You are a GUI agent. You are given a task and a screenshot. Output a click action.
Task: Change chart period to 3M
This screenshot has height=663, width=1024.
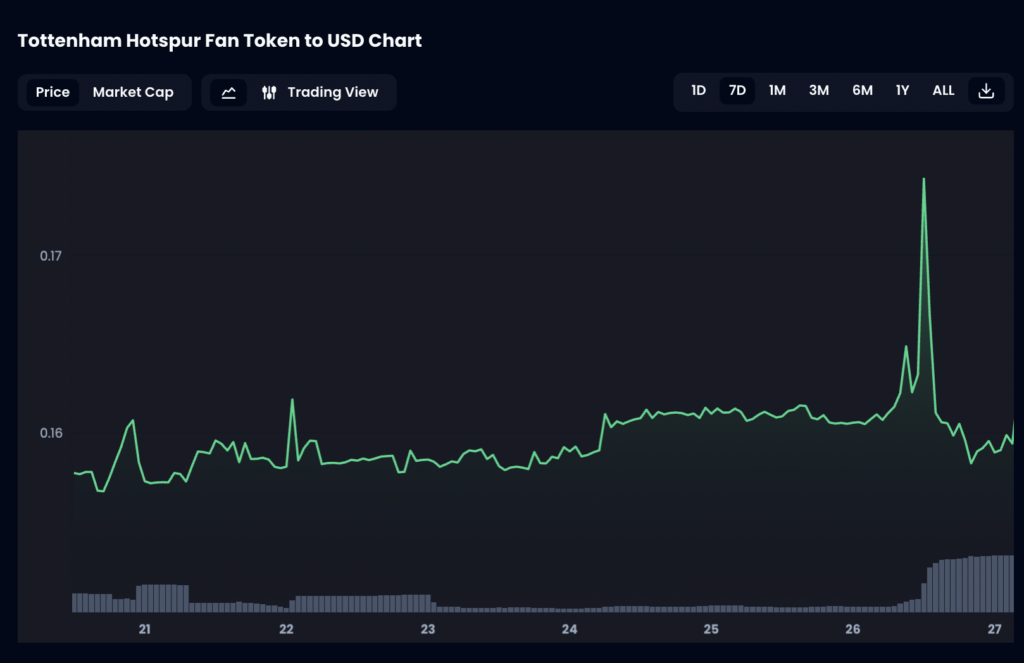pos(819,91)
